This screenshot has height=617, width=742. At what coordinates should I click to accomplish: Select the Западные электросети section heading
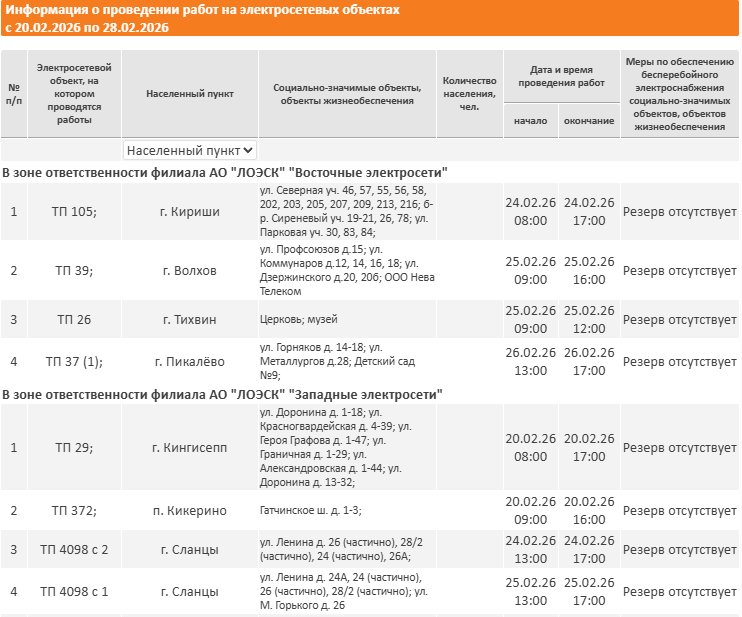(222, 394)
